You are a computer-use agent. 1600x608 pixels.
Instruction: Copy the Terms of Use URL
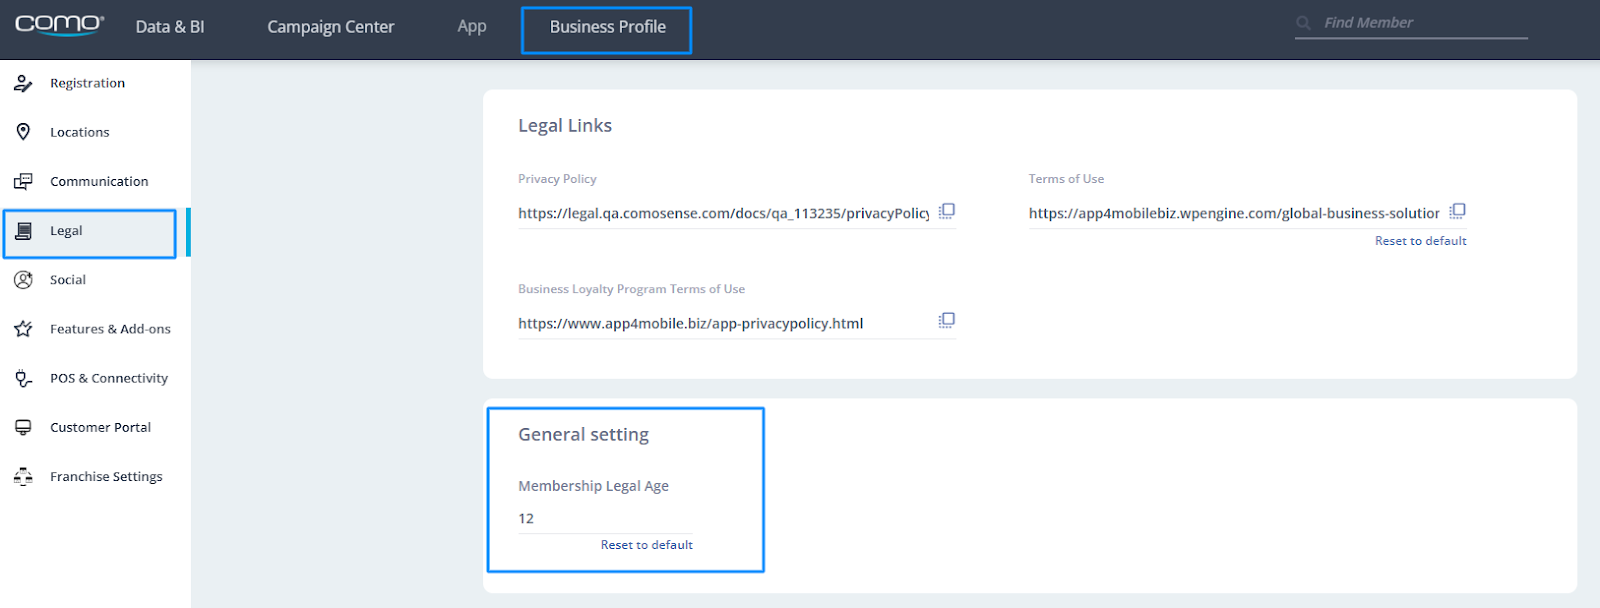tap(1457, 211)
